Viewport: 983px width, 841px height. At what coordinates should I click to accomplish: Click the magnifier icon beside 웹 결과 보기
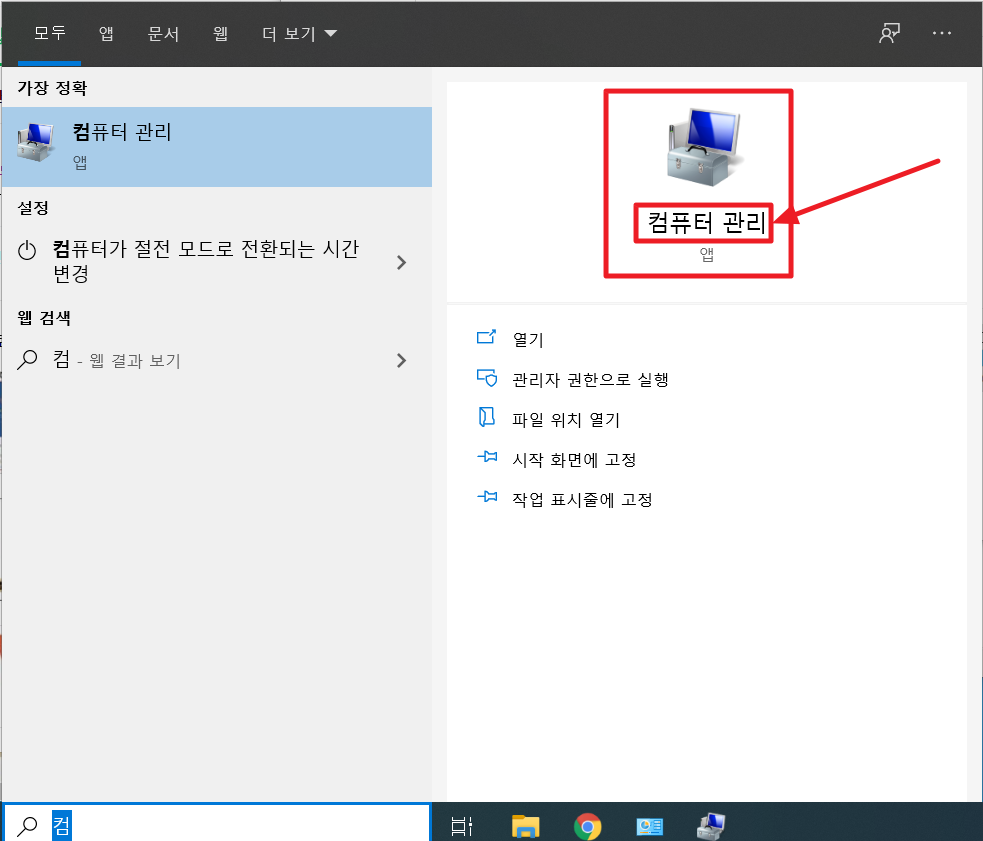pyautogui.click(x=27, y=360)
